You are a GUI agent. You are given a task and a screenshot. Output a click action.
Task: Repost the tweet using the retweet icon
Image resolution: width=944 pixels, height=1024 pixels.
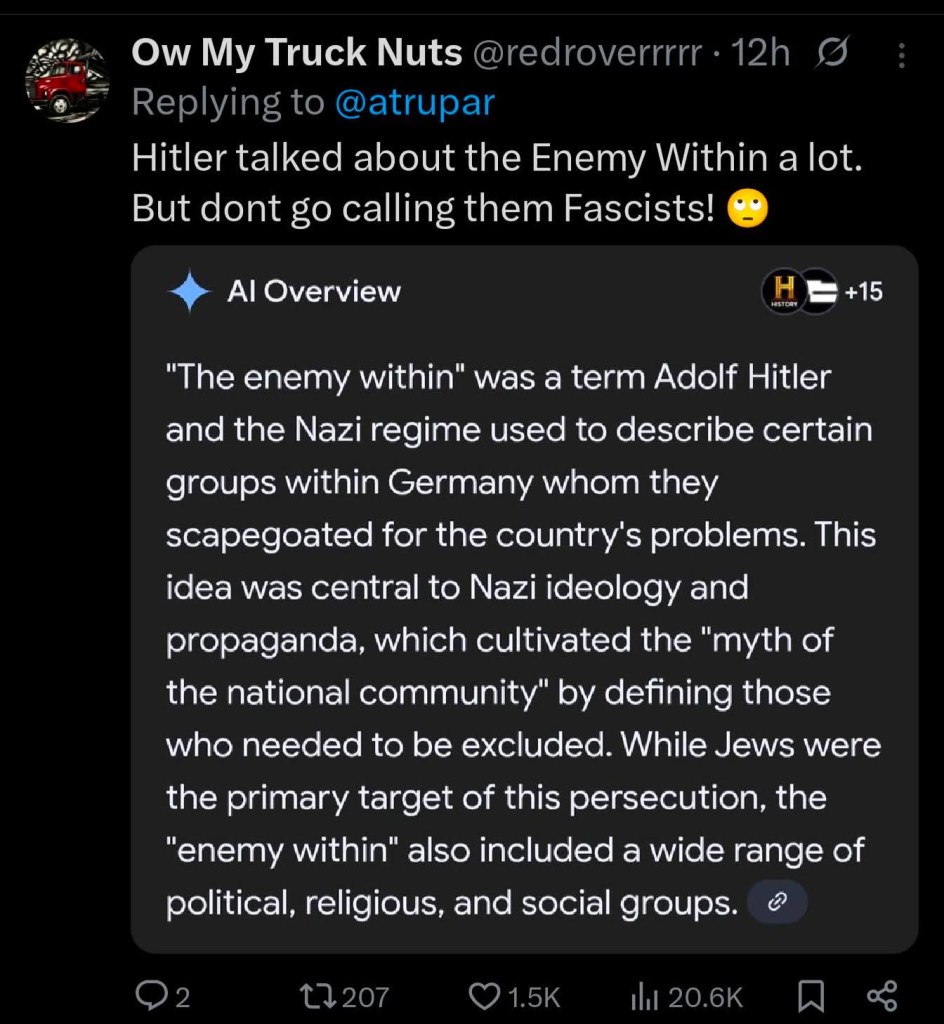(x=318, y=995)
